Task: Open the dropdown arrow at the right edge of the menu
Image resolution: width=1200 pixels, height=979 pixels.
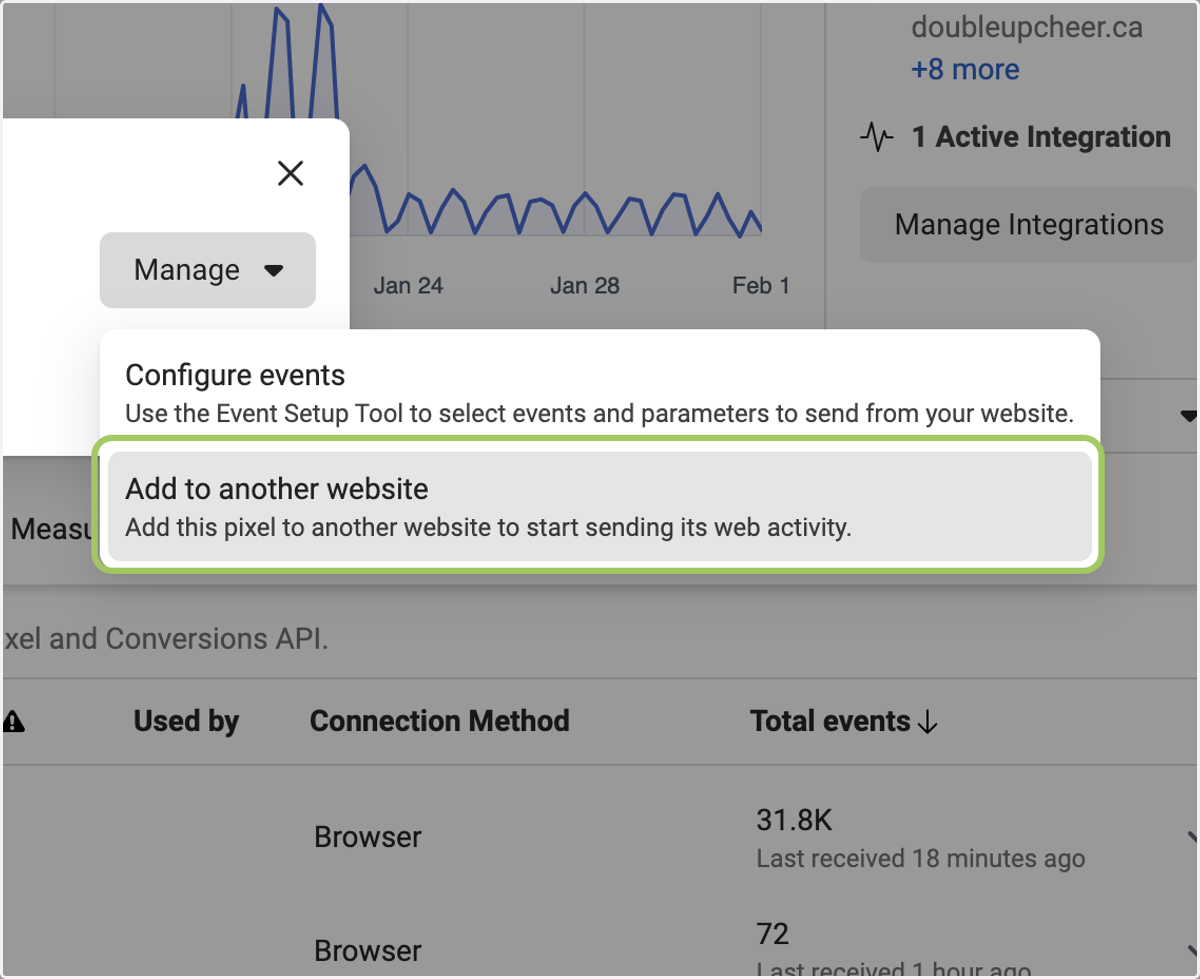Action: 1188,415
